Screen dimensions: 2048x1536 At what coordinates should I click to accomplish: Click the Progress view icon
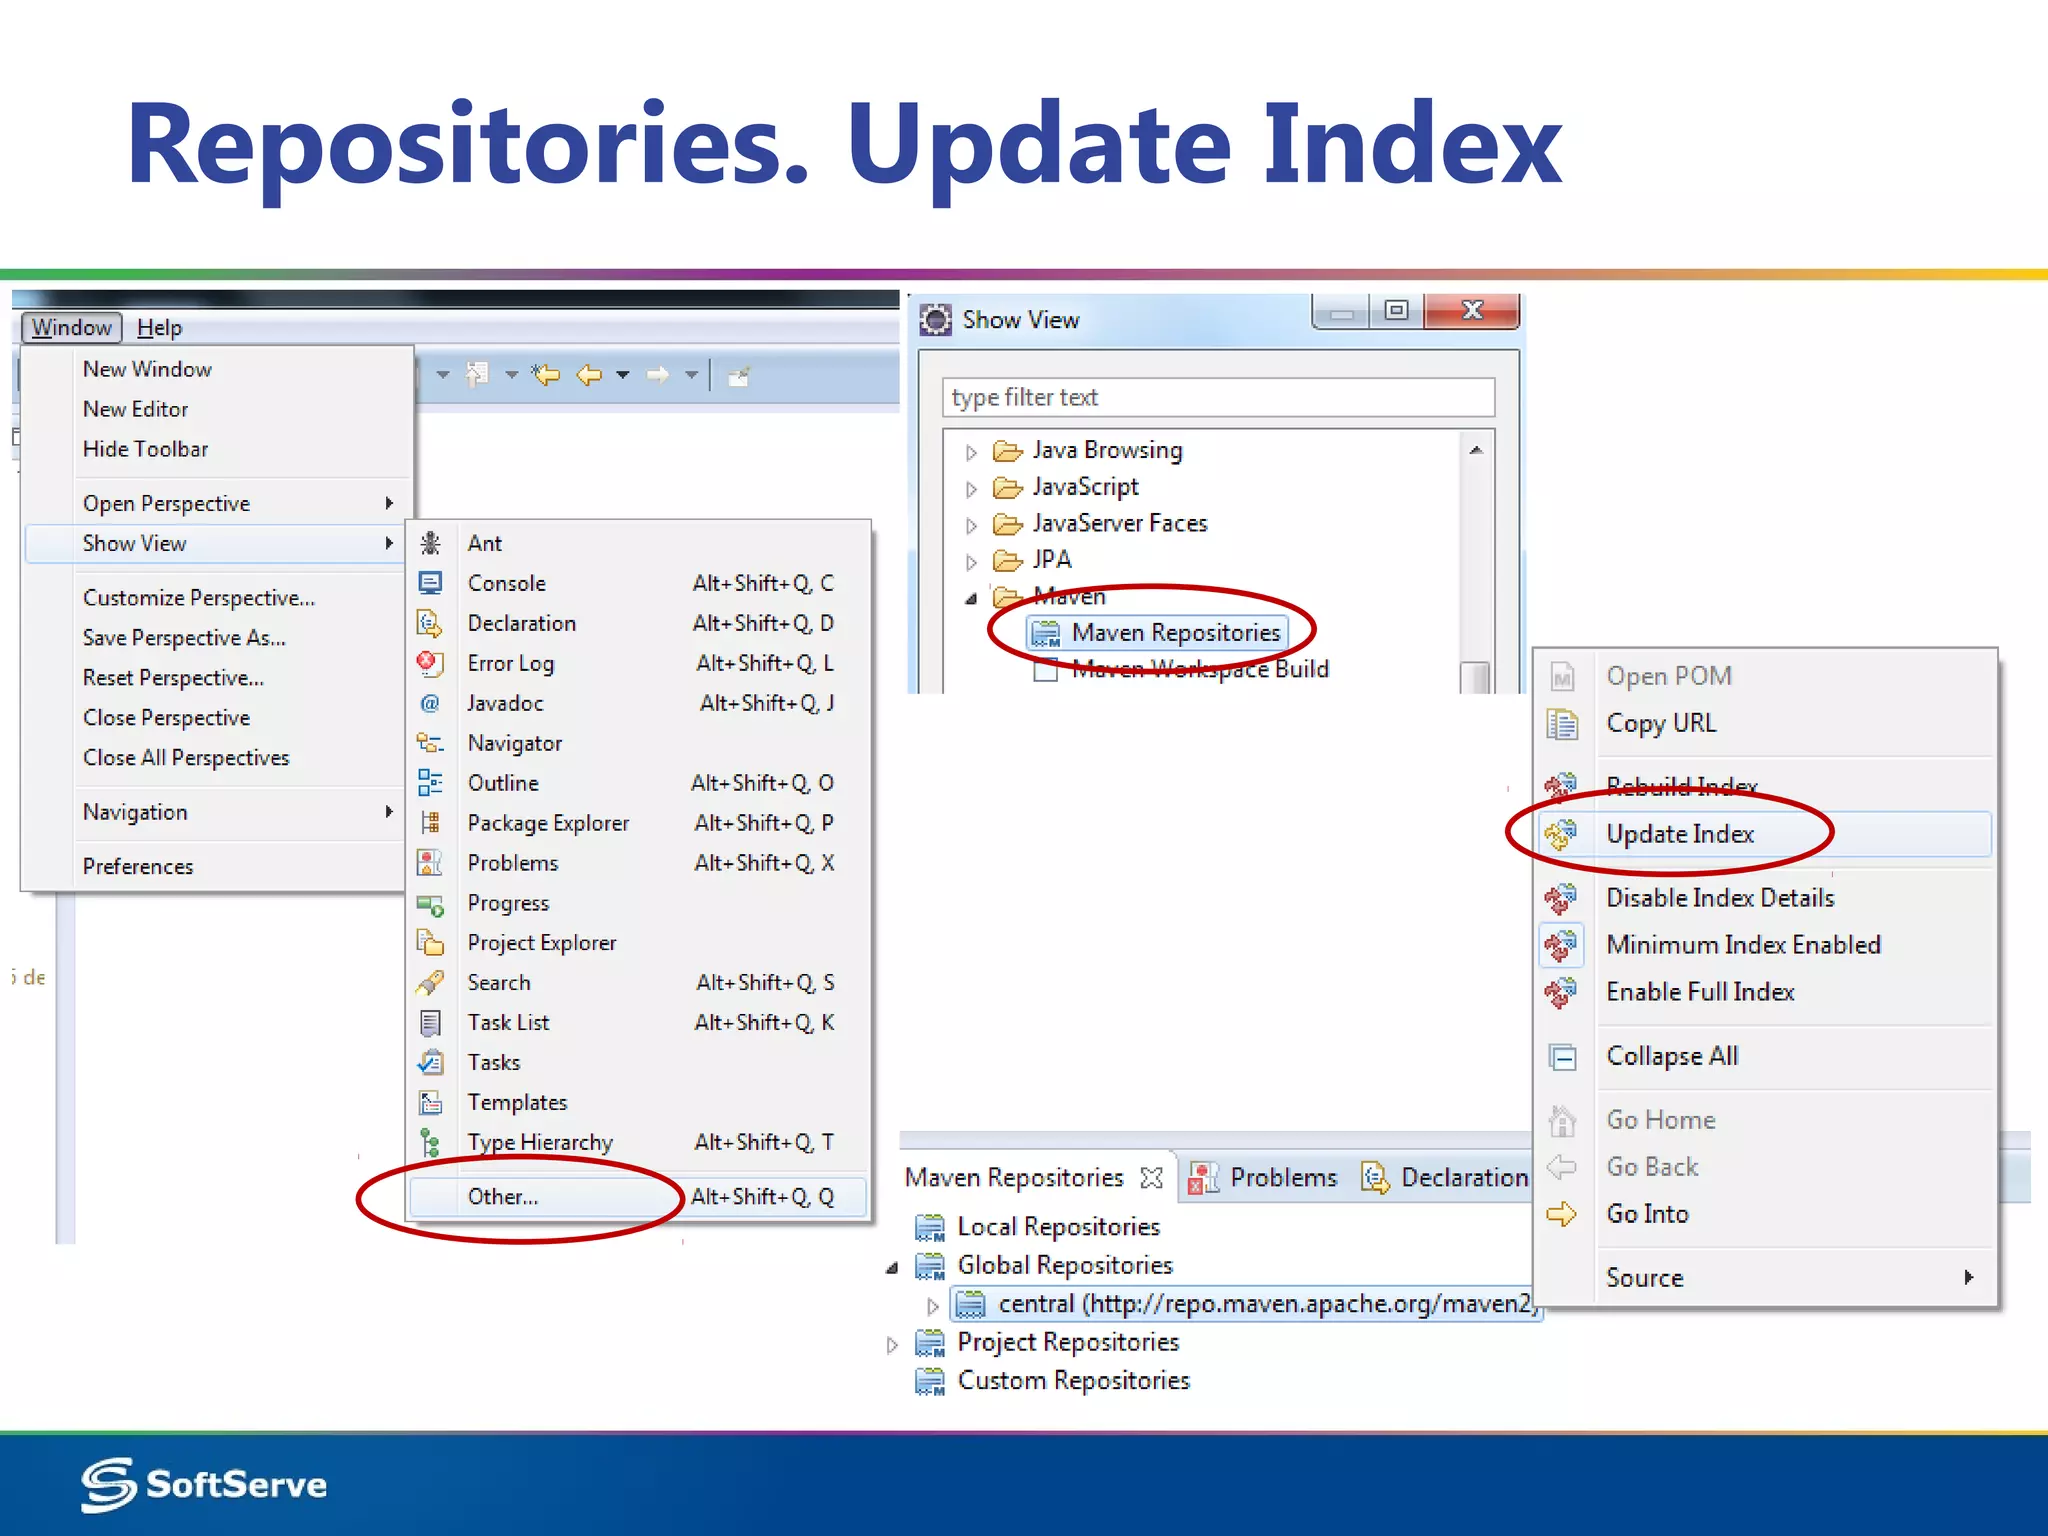[x=430, y=905]
